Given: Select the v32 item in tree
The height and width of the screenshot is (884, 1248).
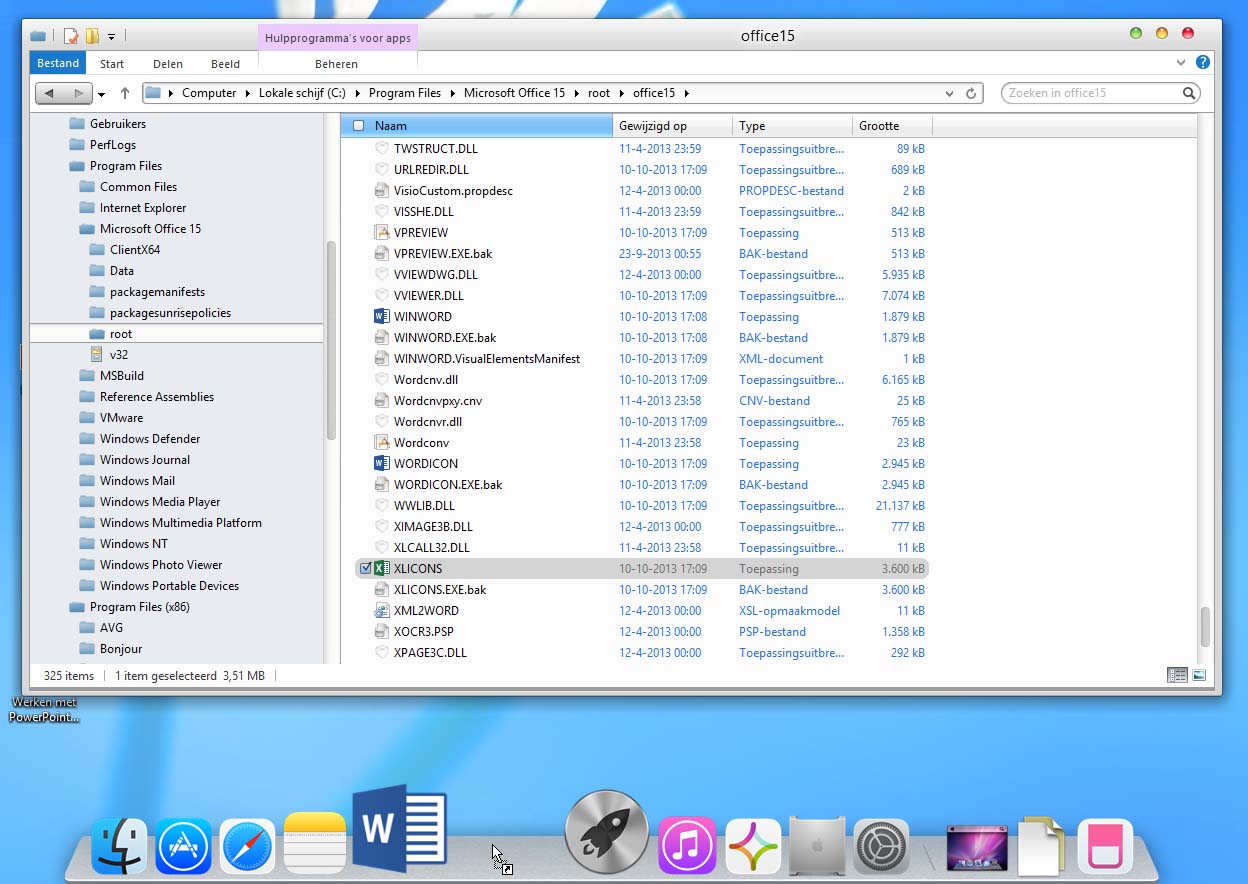Looking at the screenshot, I should point(119,355).
